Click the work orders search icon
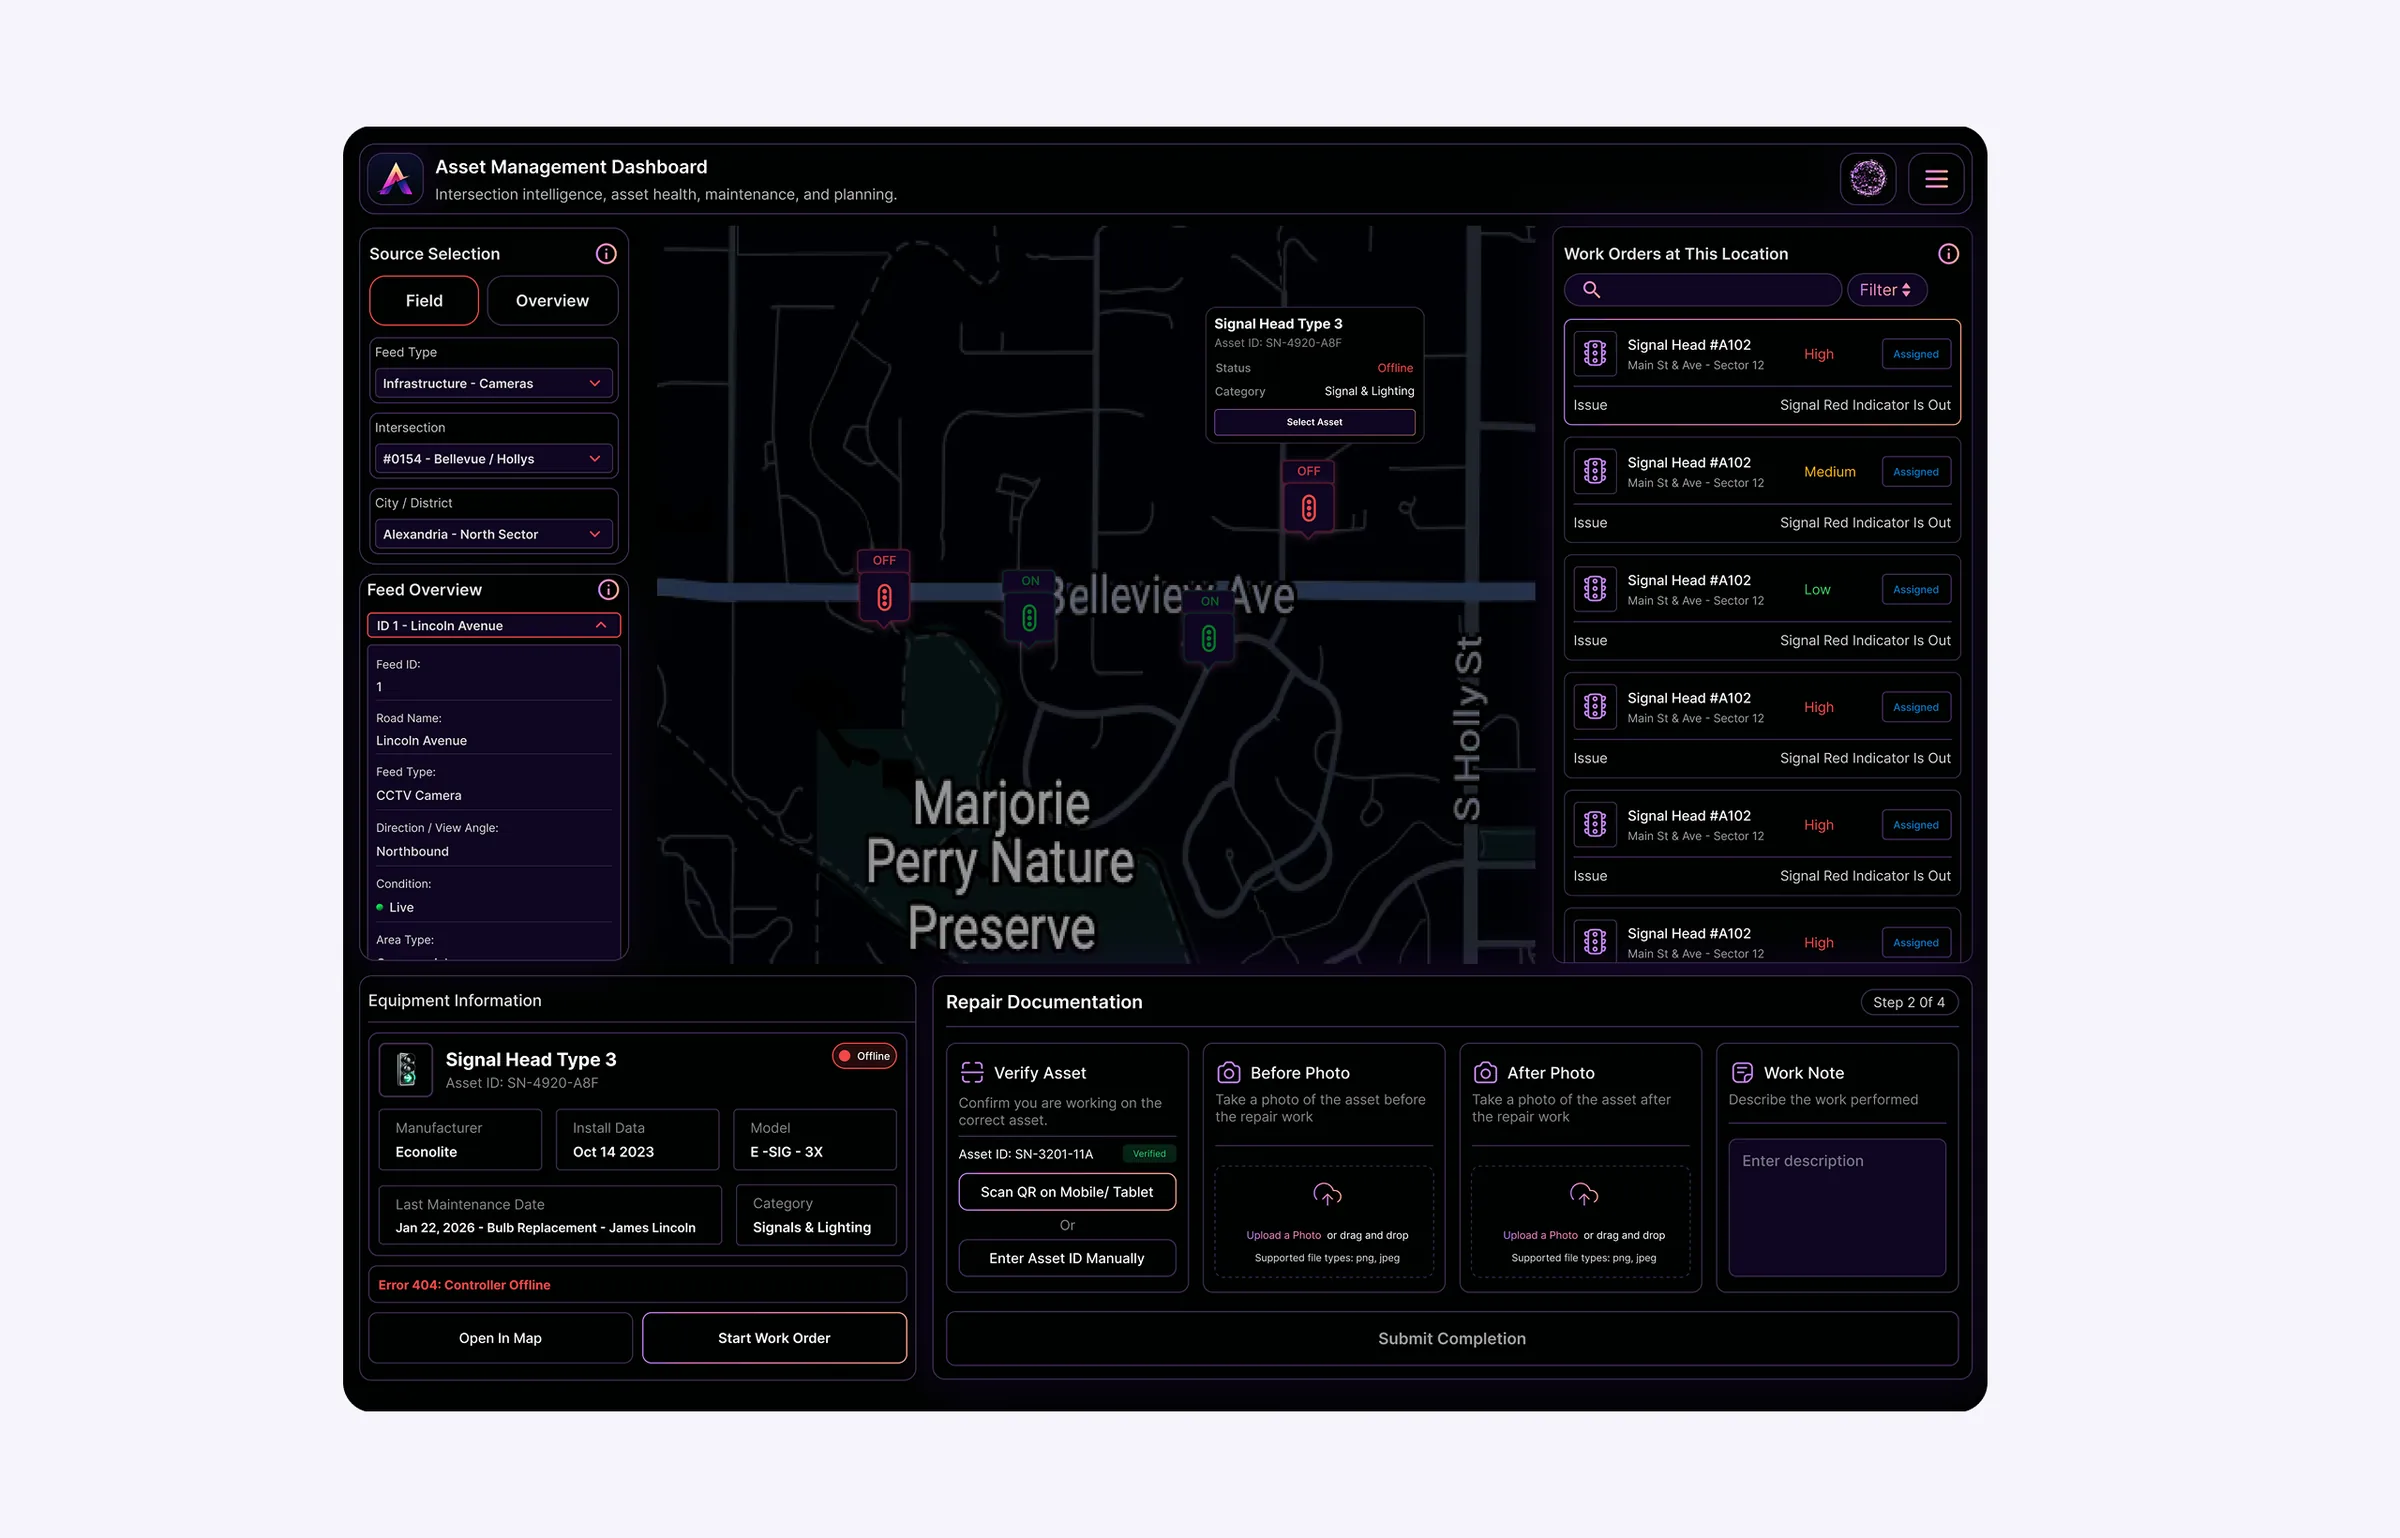Image resolution: width=2400 pixels, height=1538 pixels. 1591,290
